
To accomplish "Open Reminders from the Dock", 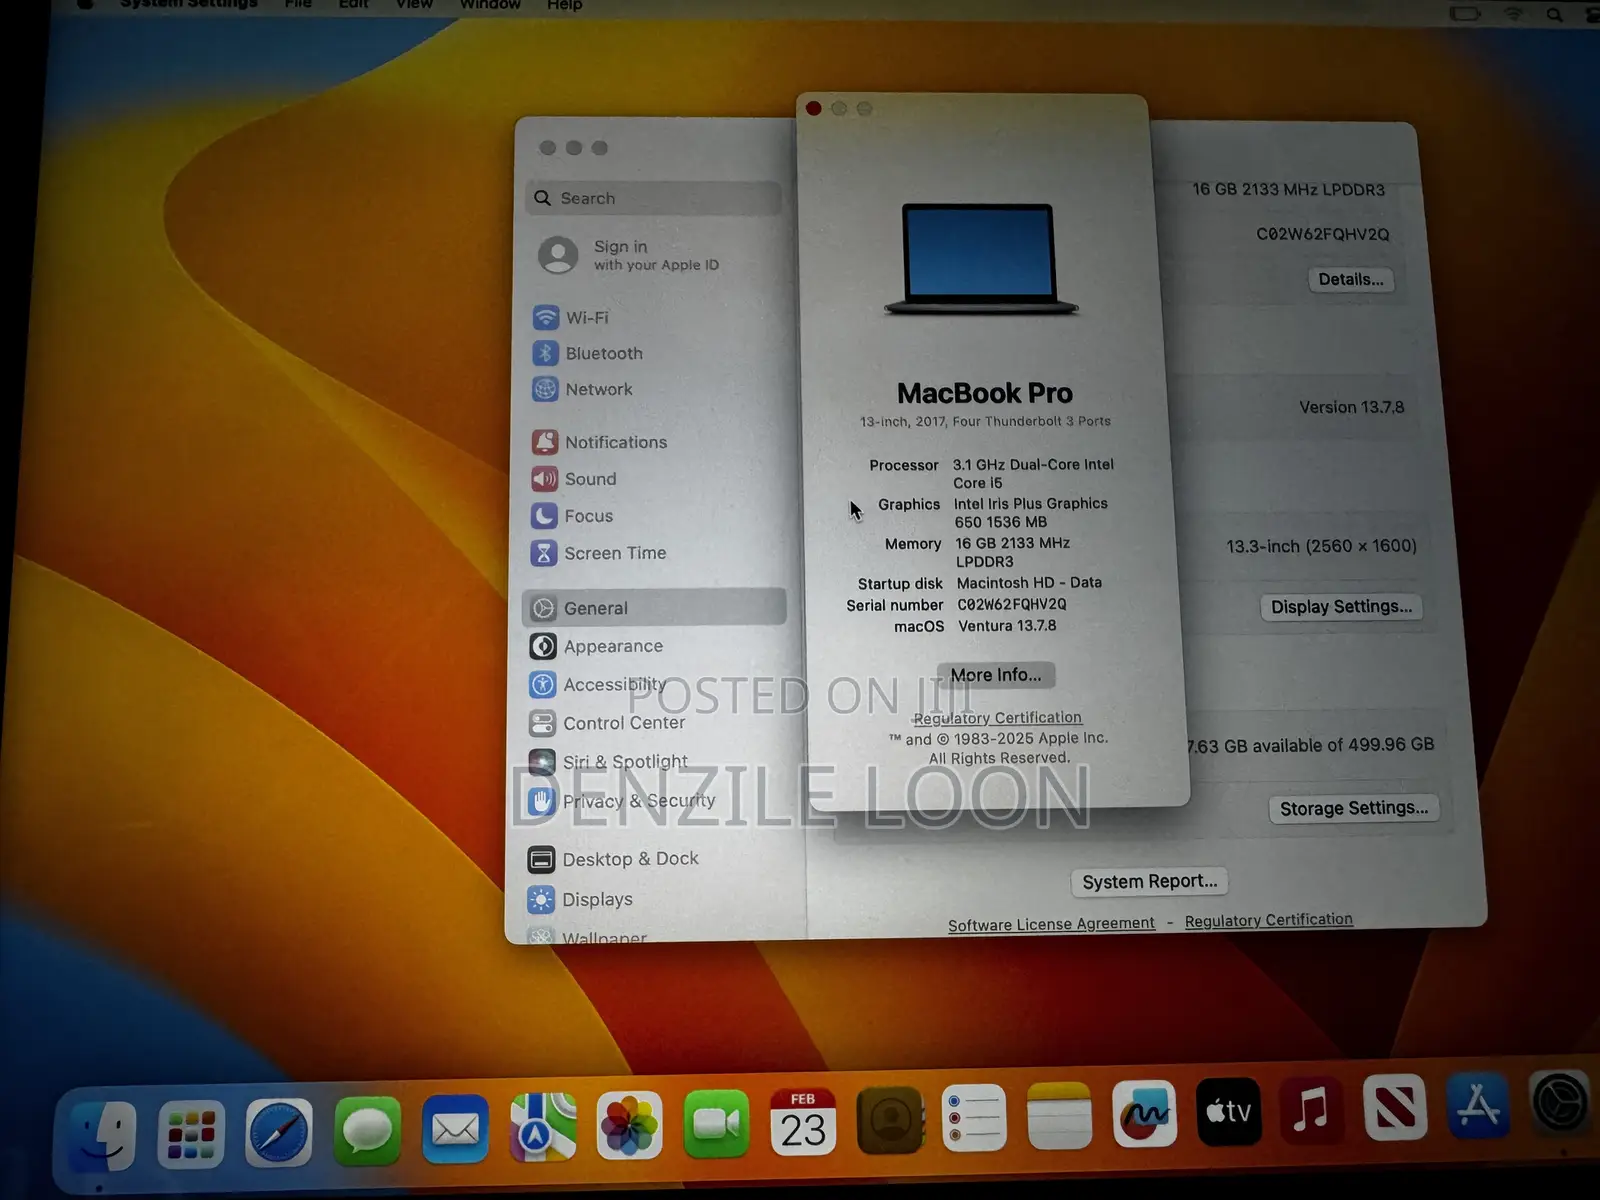I will coord(974,1118).
